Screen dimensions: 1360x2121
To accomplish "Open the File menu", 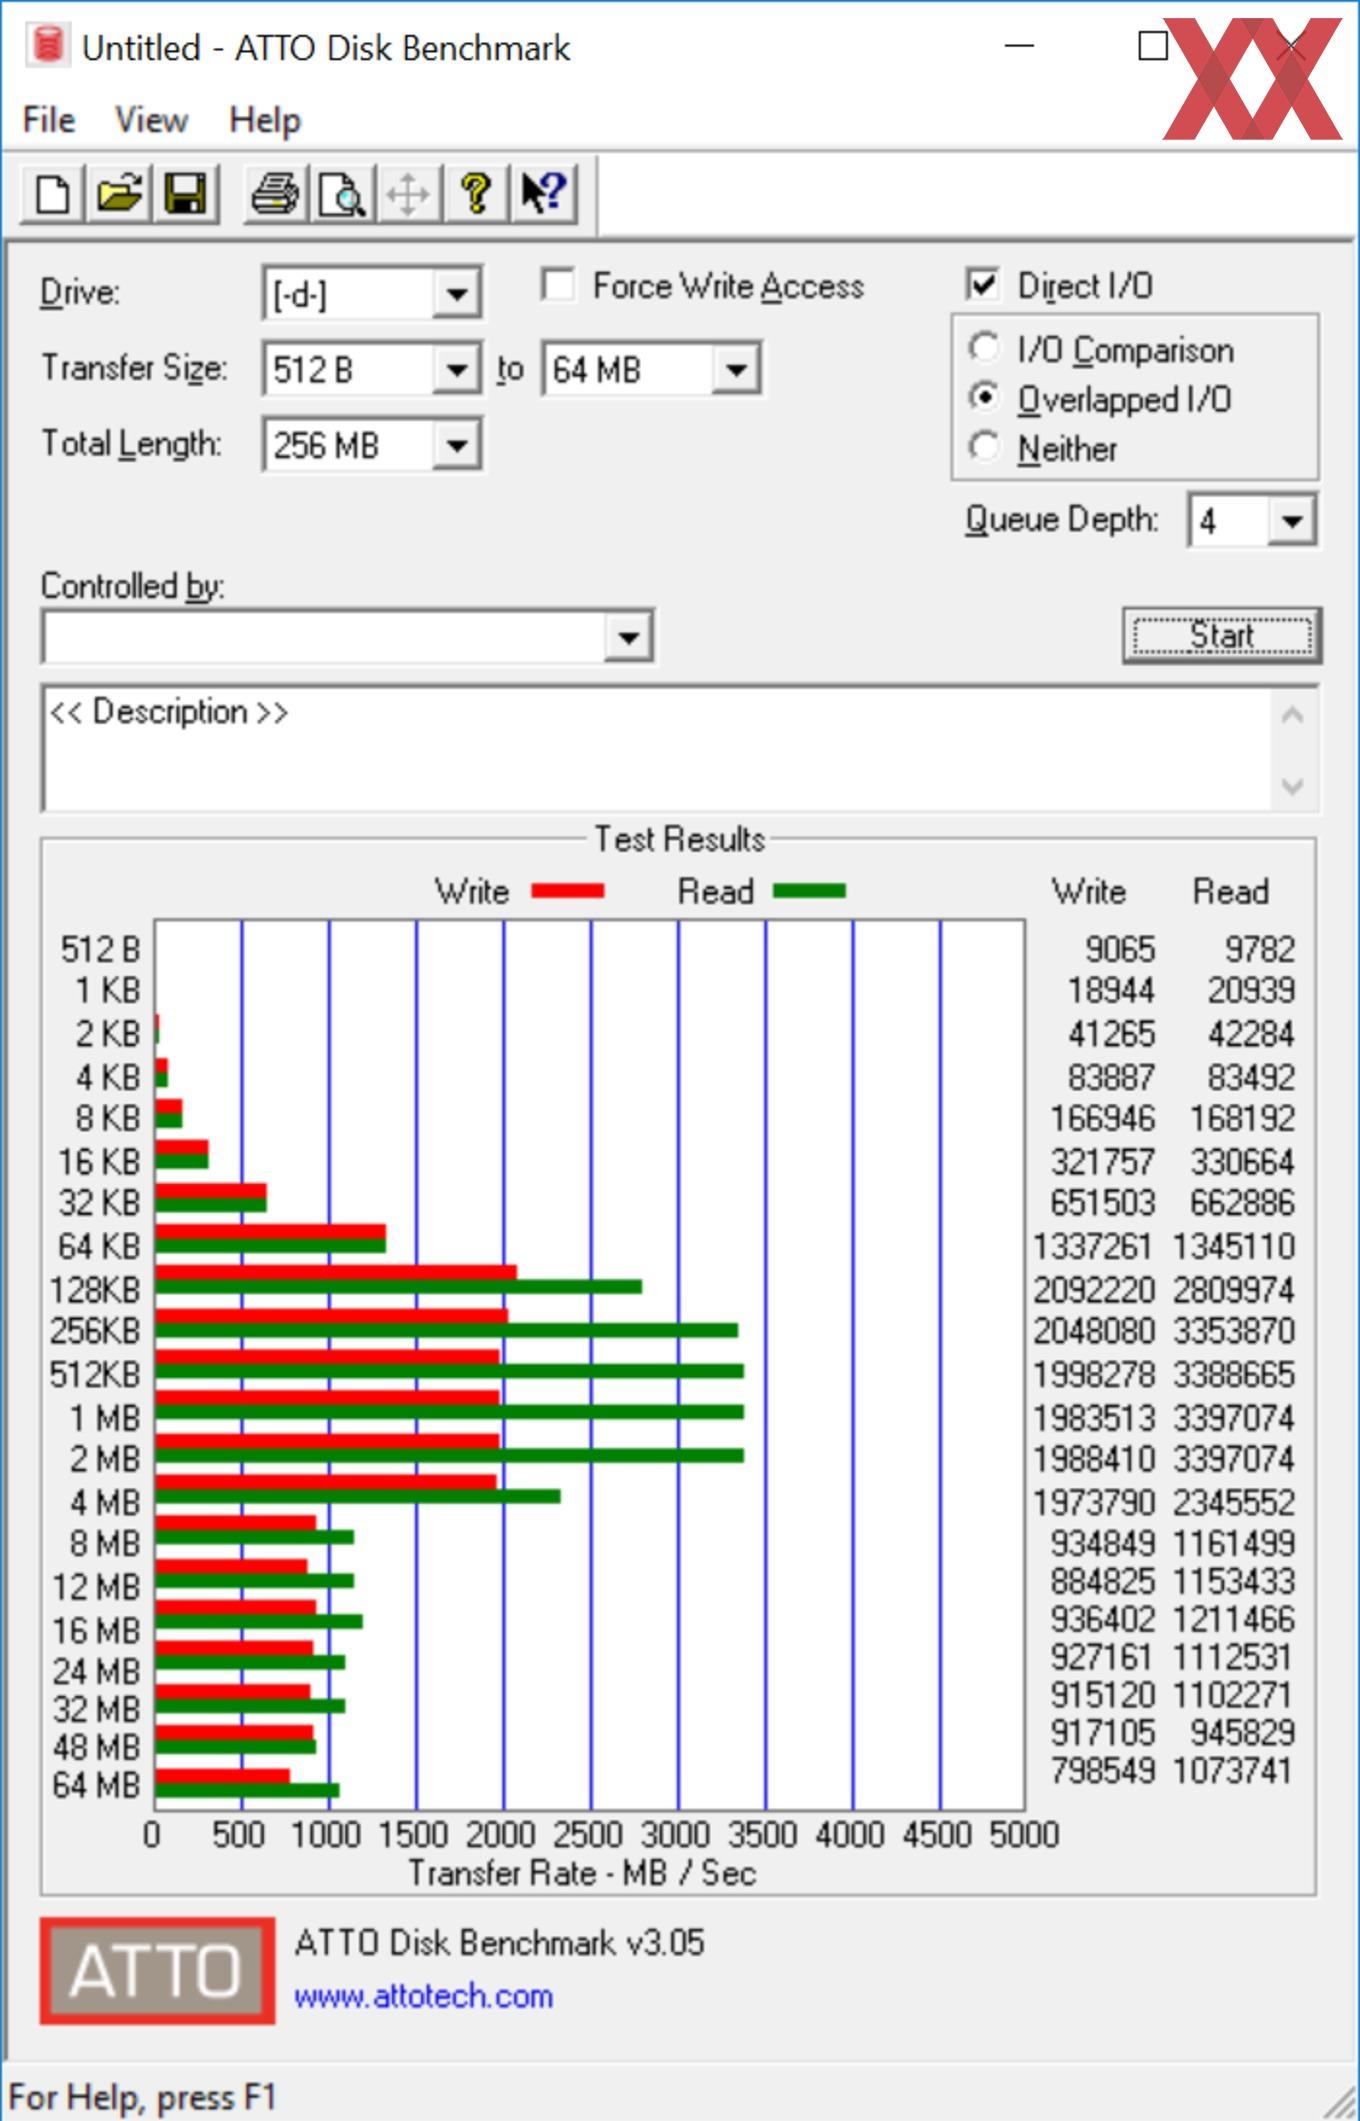I will click(x=49, y=120).
